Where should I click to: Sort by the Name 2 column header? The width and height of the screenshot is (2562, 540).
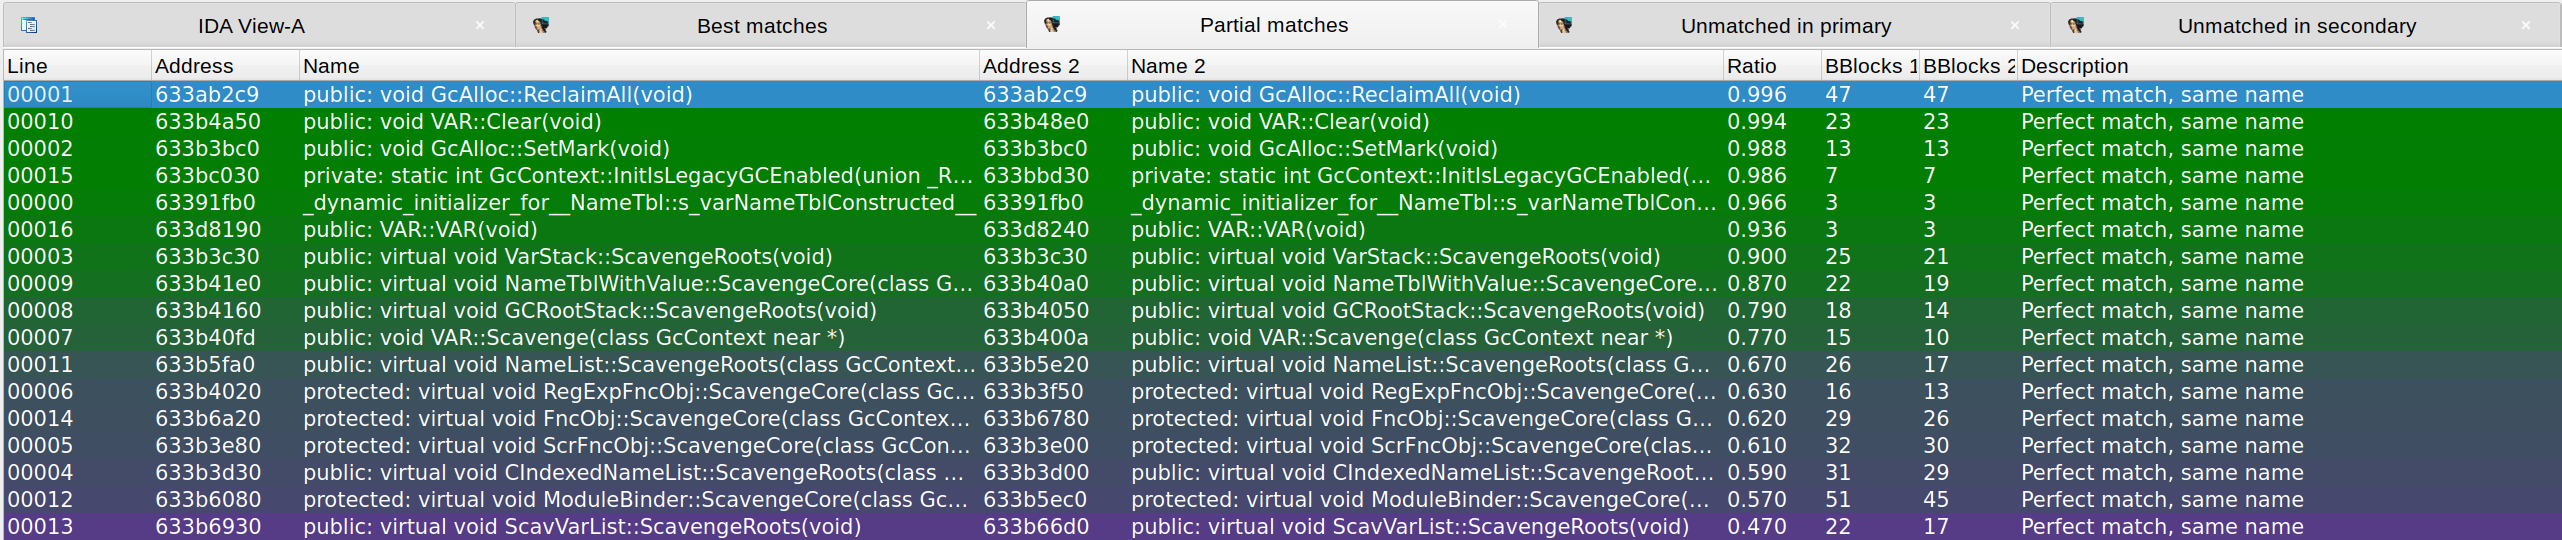[x=1168, y=66]
